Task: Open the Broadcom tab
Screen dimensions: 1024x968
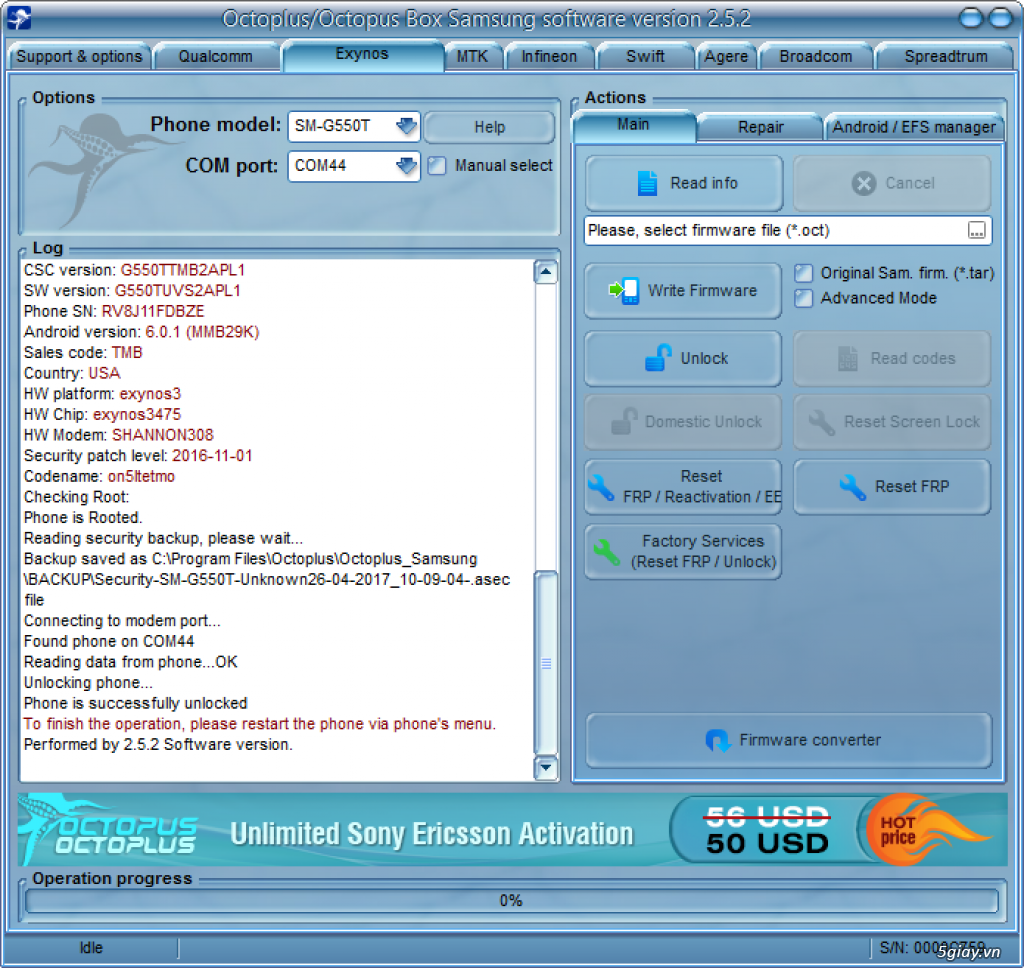Action: click(816, 57)
